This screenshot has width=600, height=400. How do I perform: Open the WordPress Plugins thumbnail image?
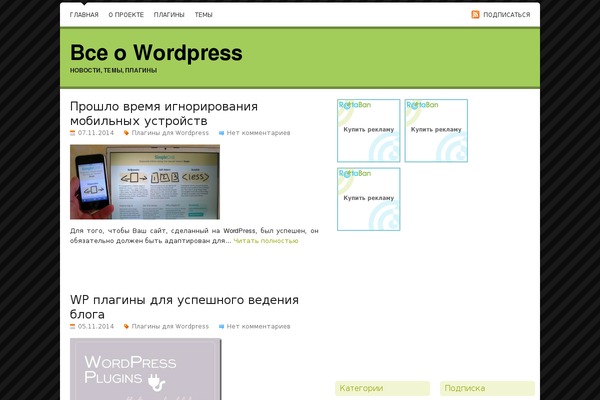[x=145, y=369]
